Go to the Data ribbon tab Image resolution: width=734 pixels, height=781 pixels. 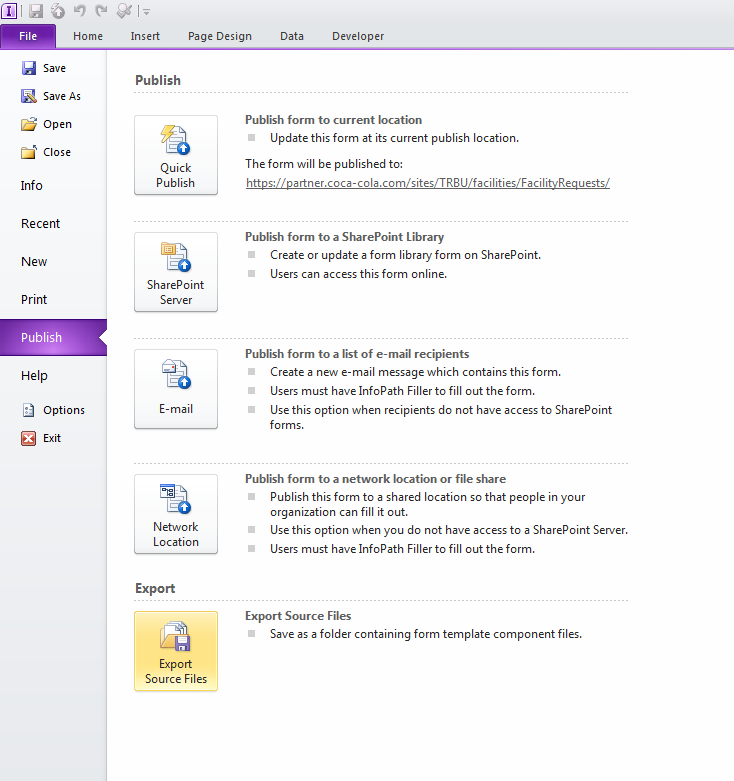tap(292, 36)
